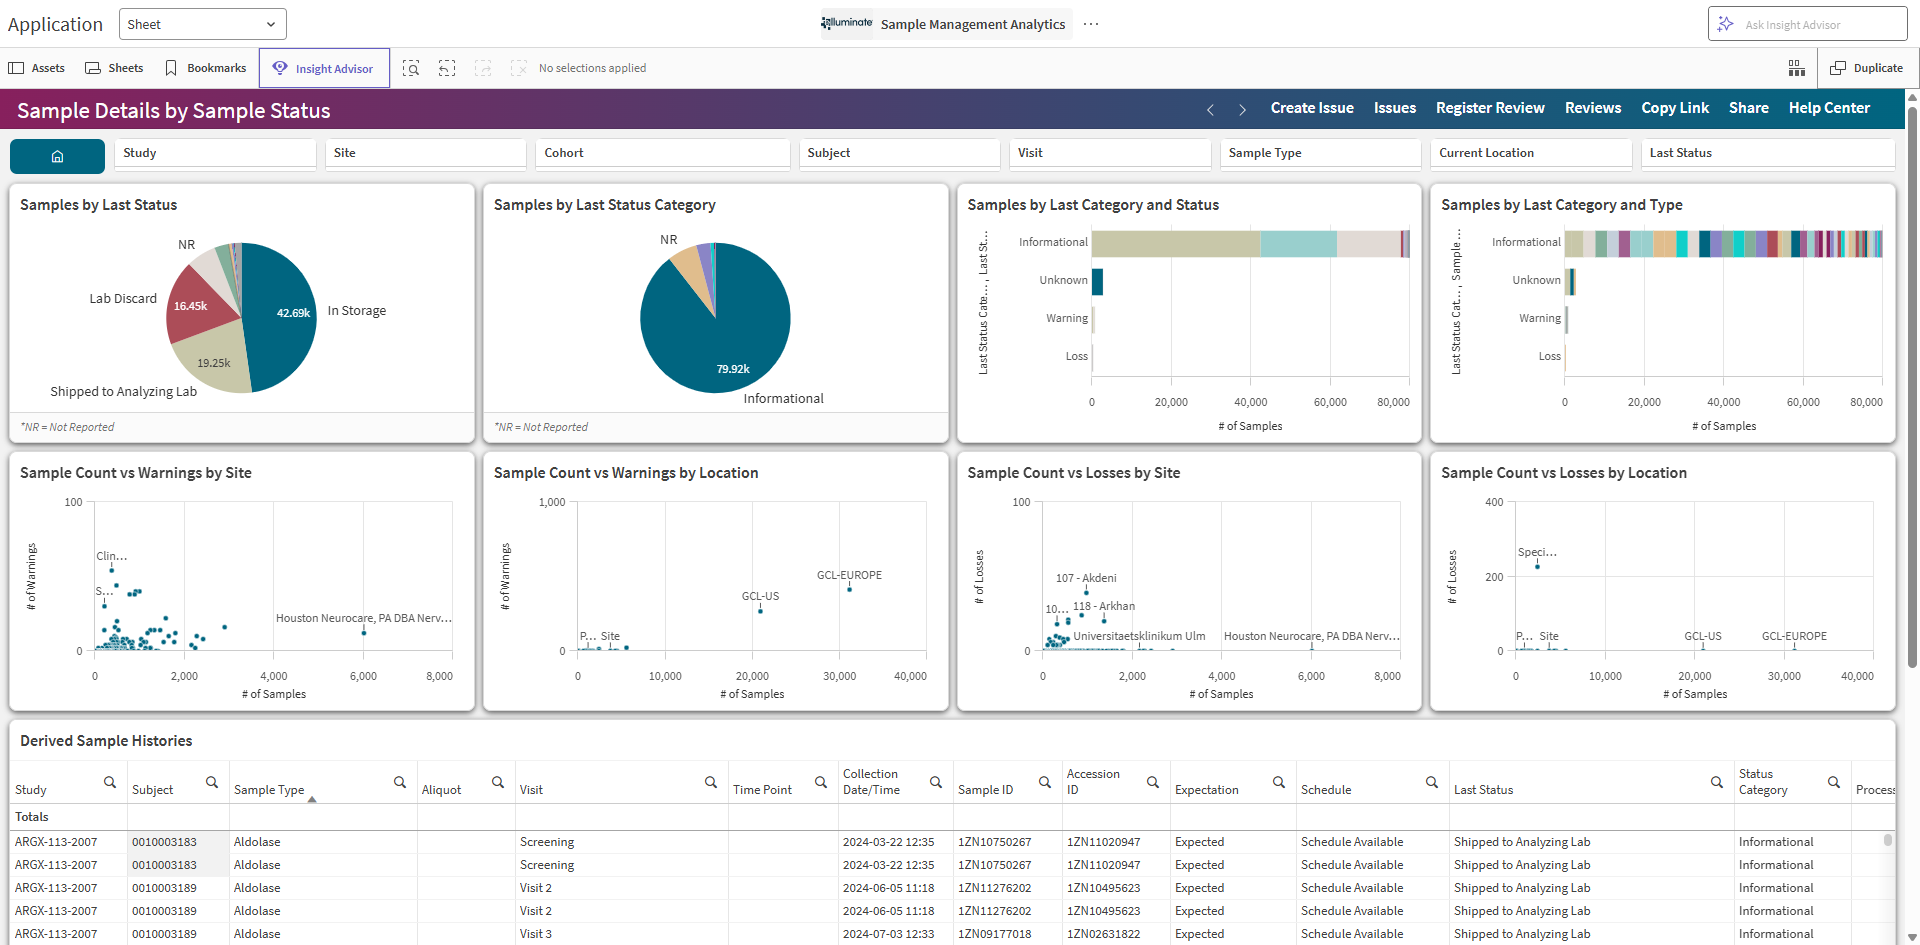
Task: Open the Sheets panel
Action: [x=114, y=68]
